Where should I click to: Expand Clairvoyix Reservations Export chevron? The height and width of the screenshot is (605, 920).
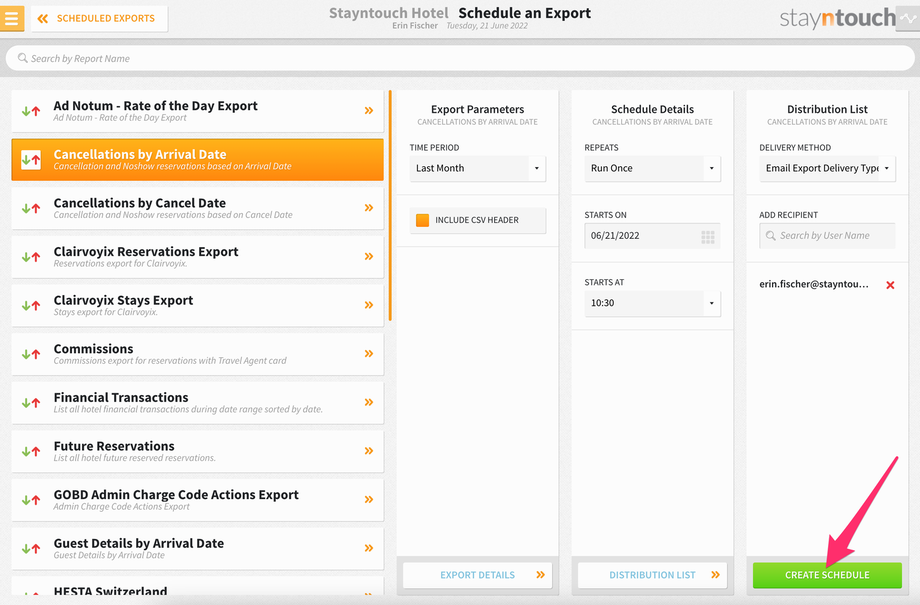pyautogui.click(x=368, y=256)
